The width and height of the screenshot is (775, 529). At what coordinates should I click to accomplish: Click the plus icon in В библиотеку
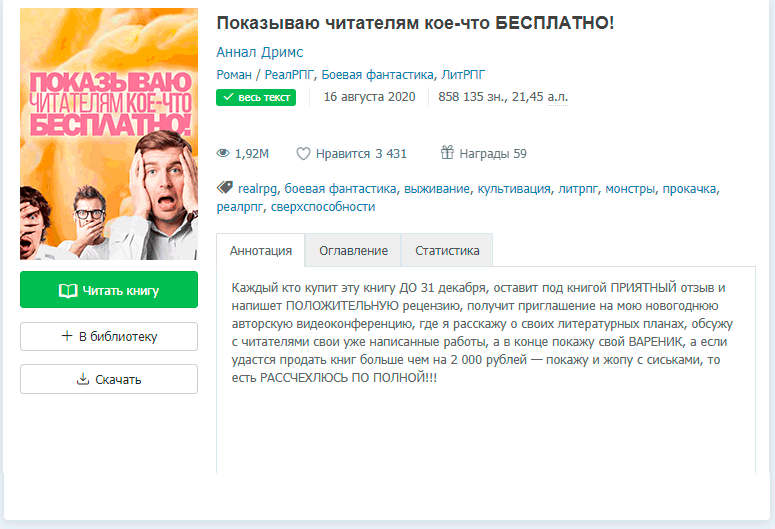(x=67, y=336)
